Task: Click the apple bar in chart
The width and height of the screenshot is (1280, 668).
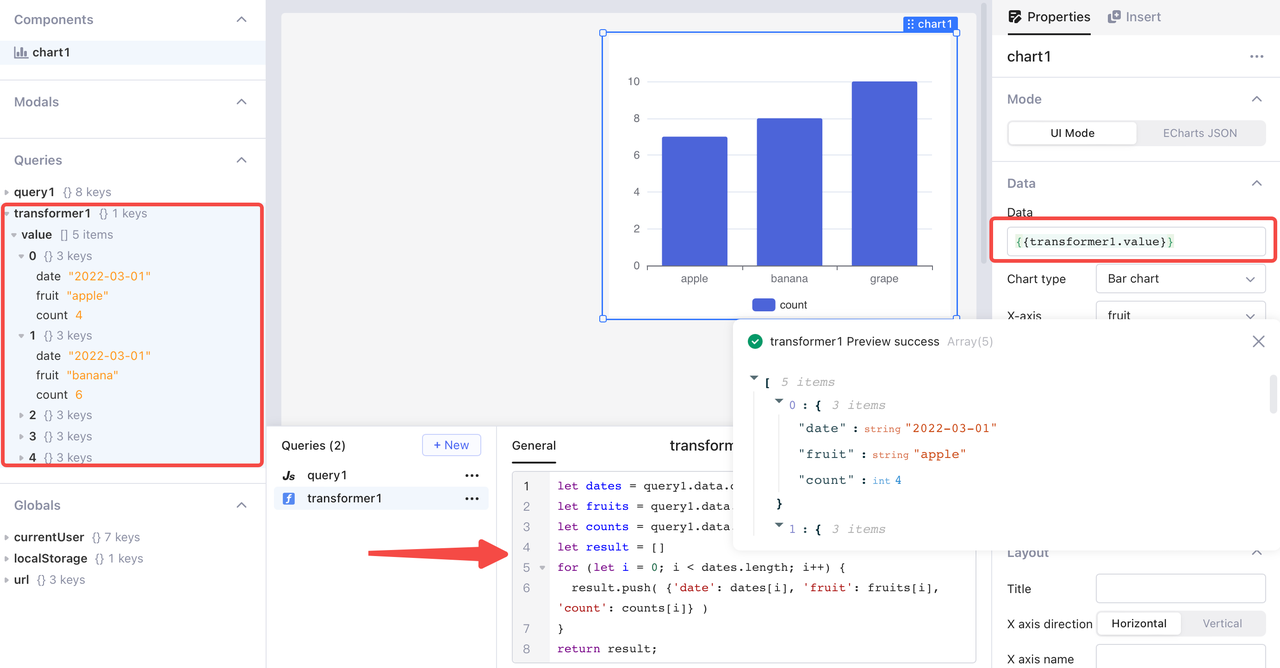Action: [x=694, y=201]
